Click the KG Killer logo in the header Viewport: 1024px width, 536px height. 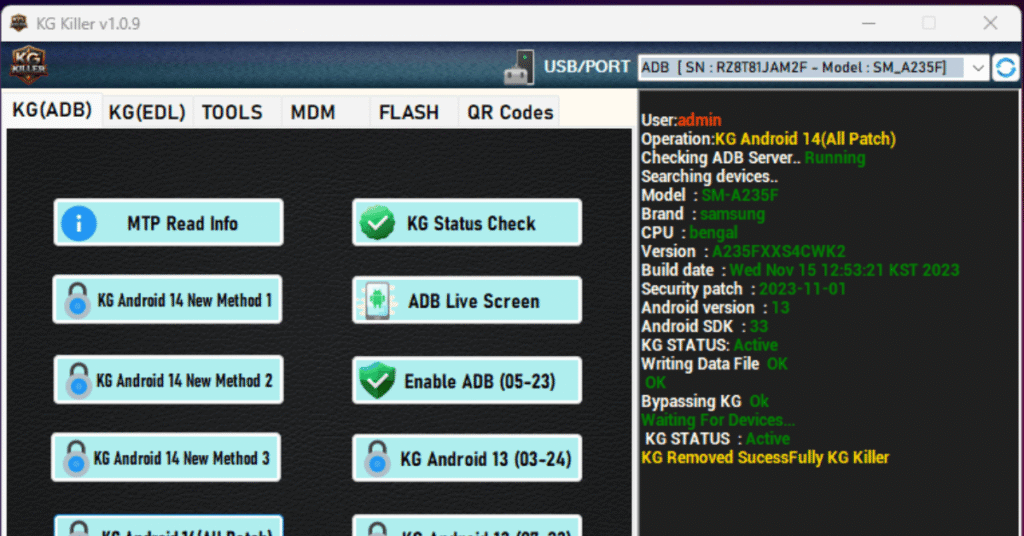pos(28,65)
